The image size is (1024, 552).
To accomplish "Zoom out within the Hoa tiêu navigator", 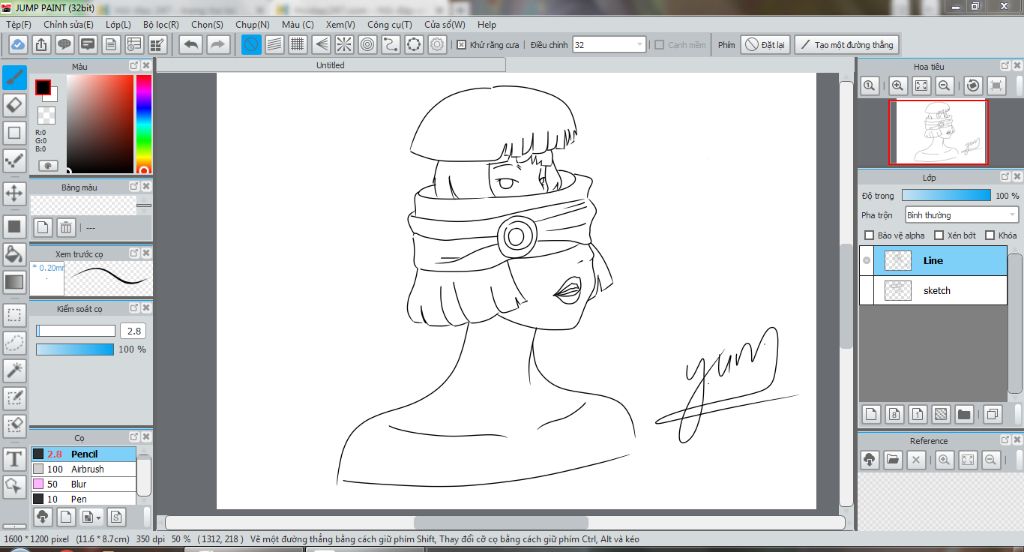I will pos(944,86).
